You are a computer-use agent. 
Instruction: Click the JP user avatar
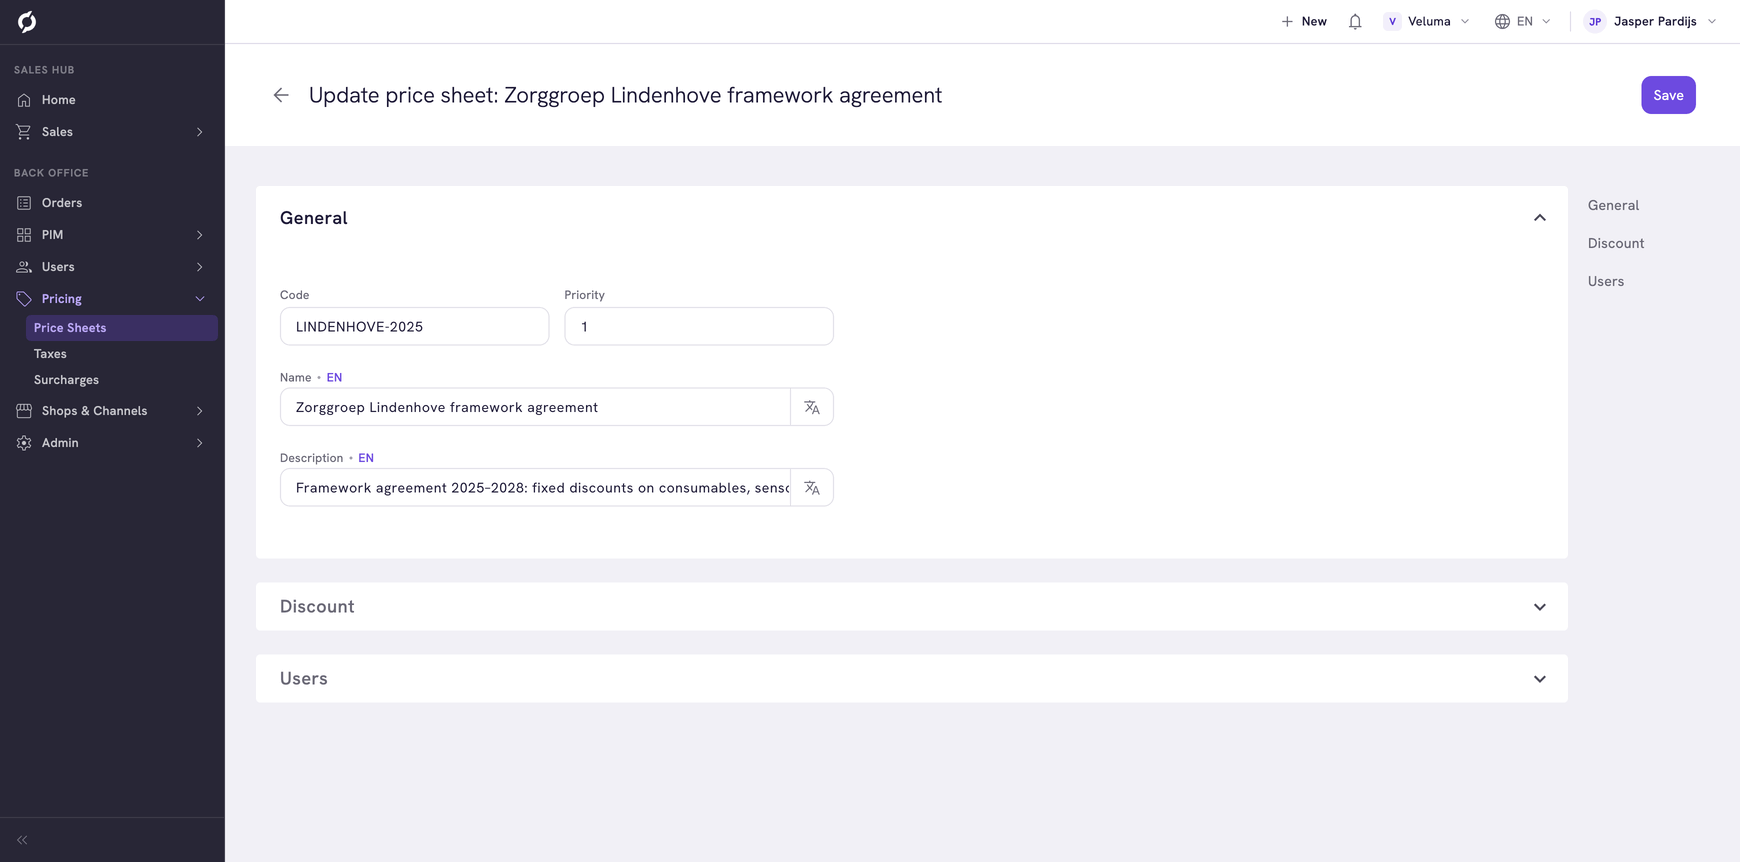tap(1595, 21)
